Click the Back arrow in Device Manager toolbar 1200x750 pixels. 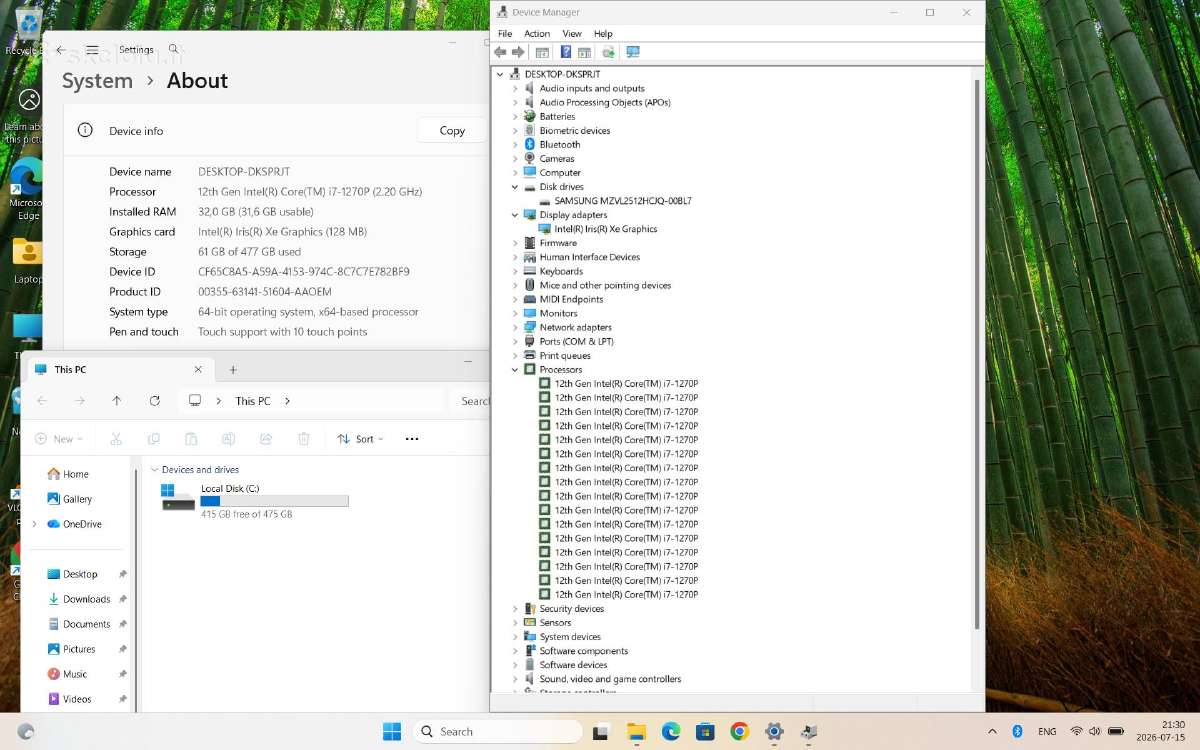(500, 52)
